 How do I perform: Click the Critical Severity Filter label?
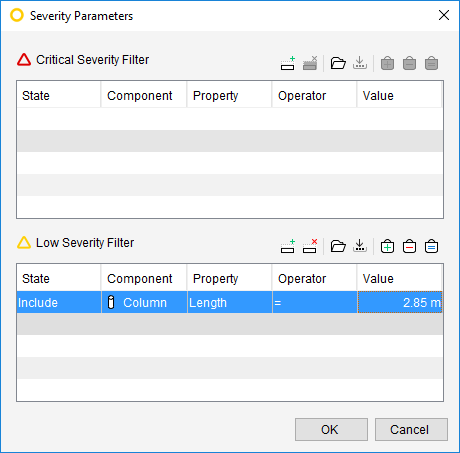[x=92, y=60]
